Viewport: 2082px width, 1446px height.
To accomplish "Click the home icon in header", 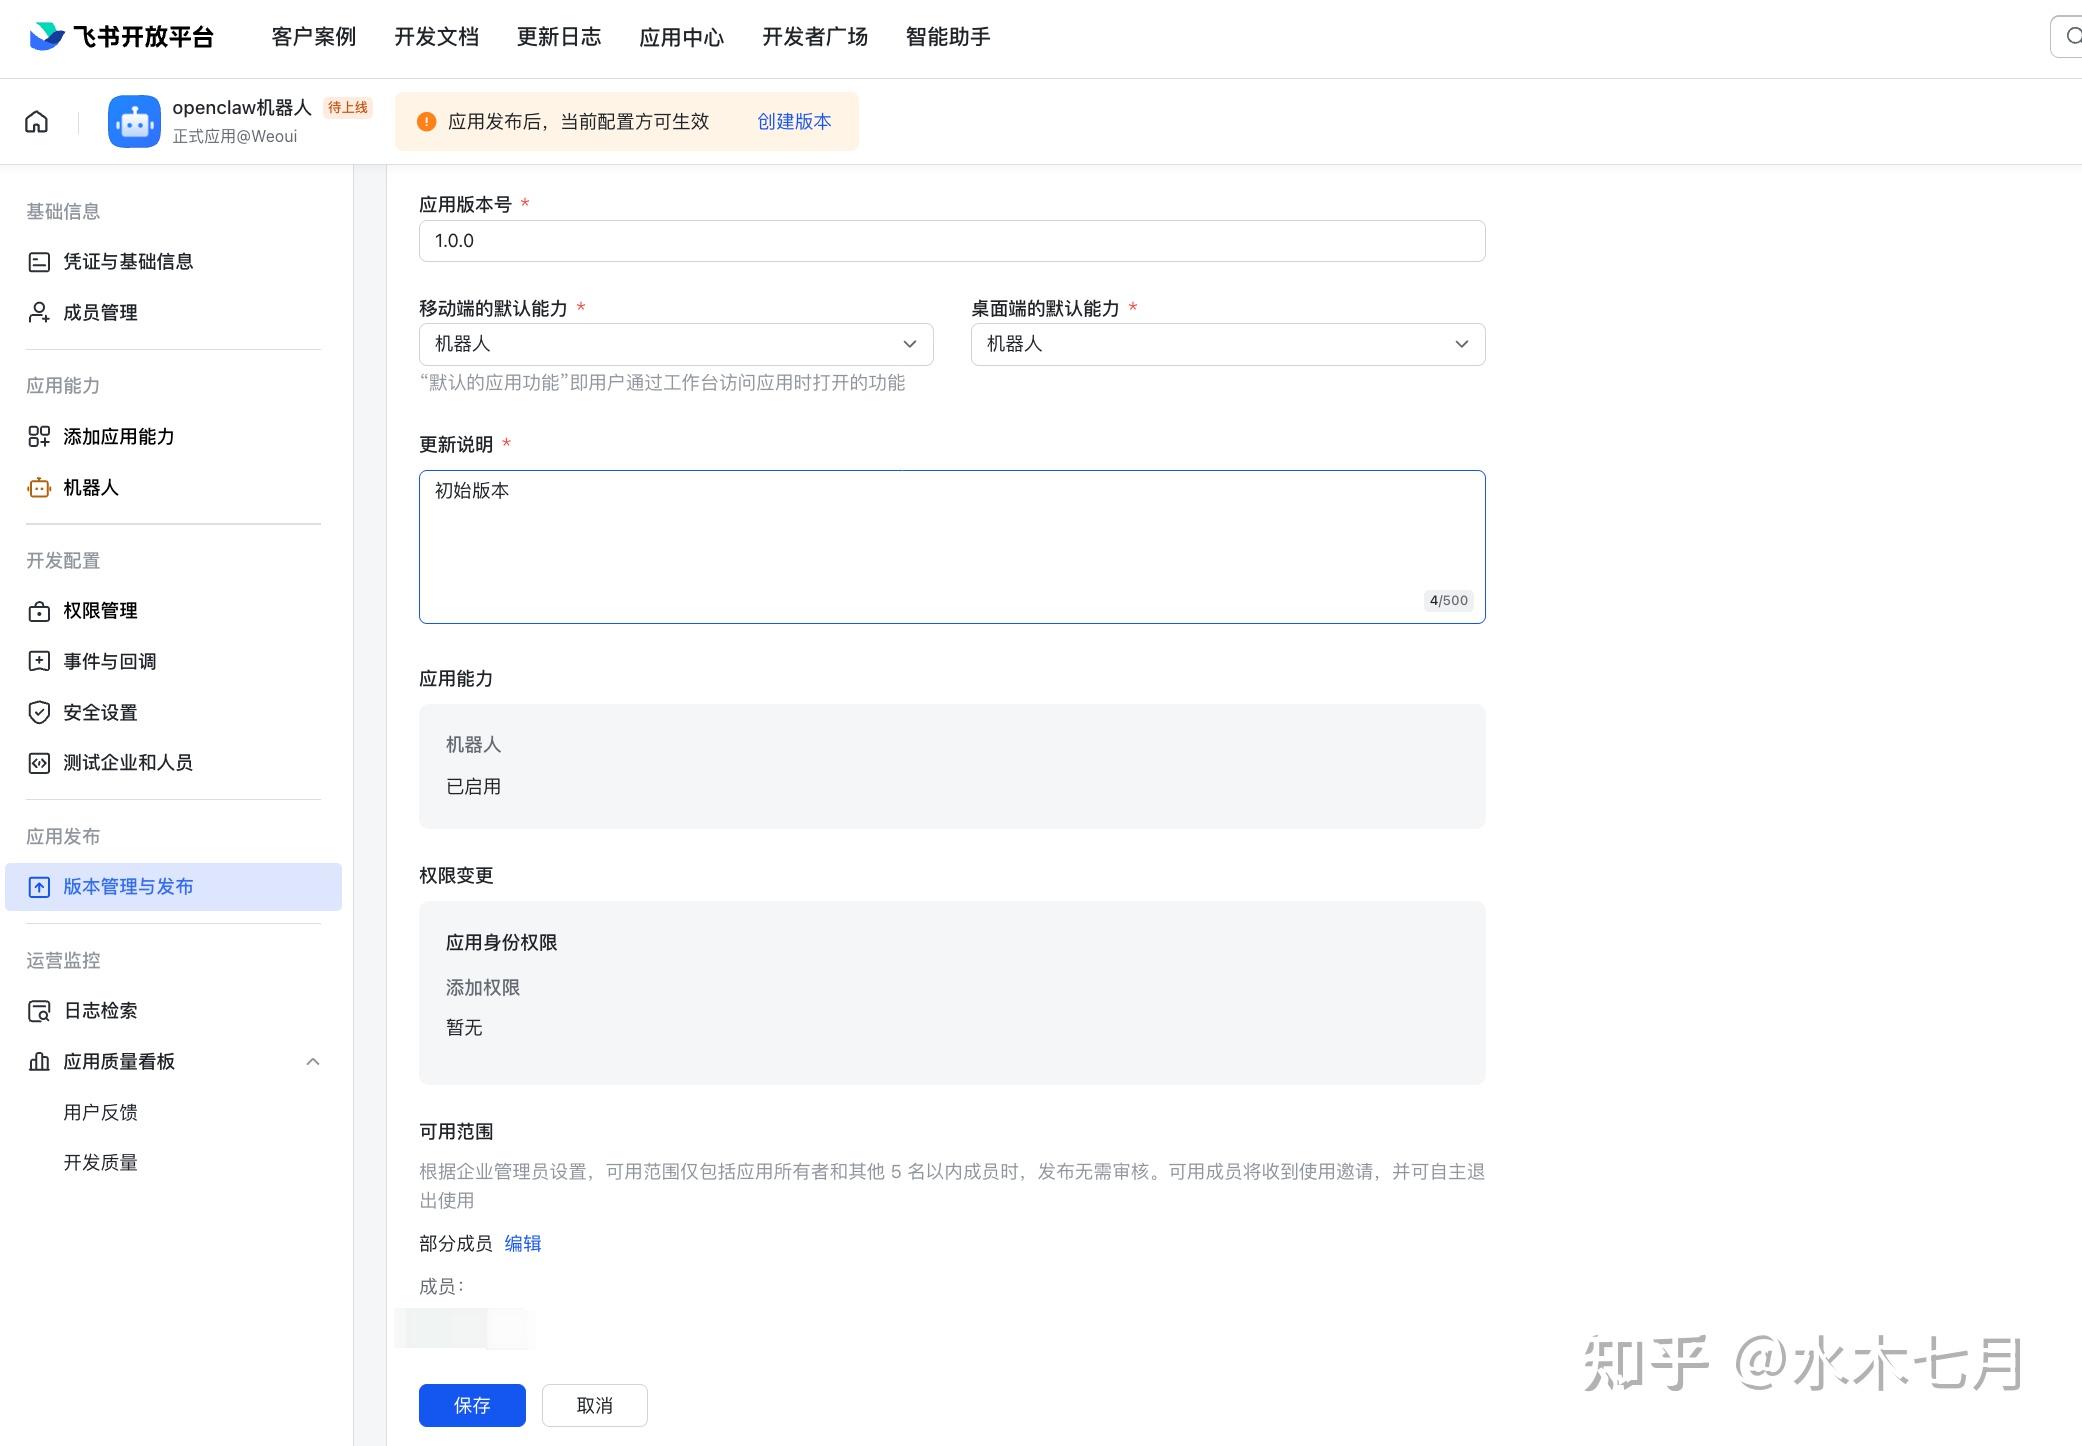I will coord(36,122).
